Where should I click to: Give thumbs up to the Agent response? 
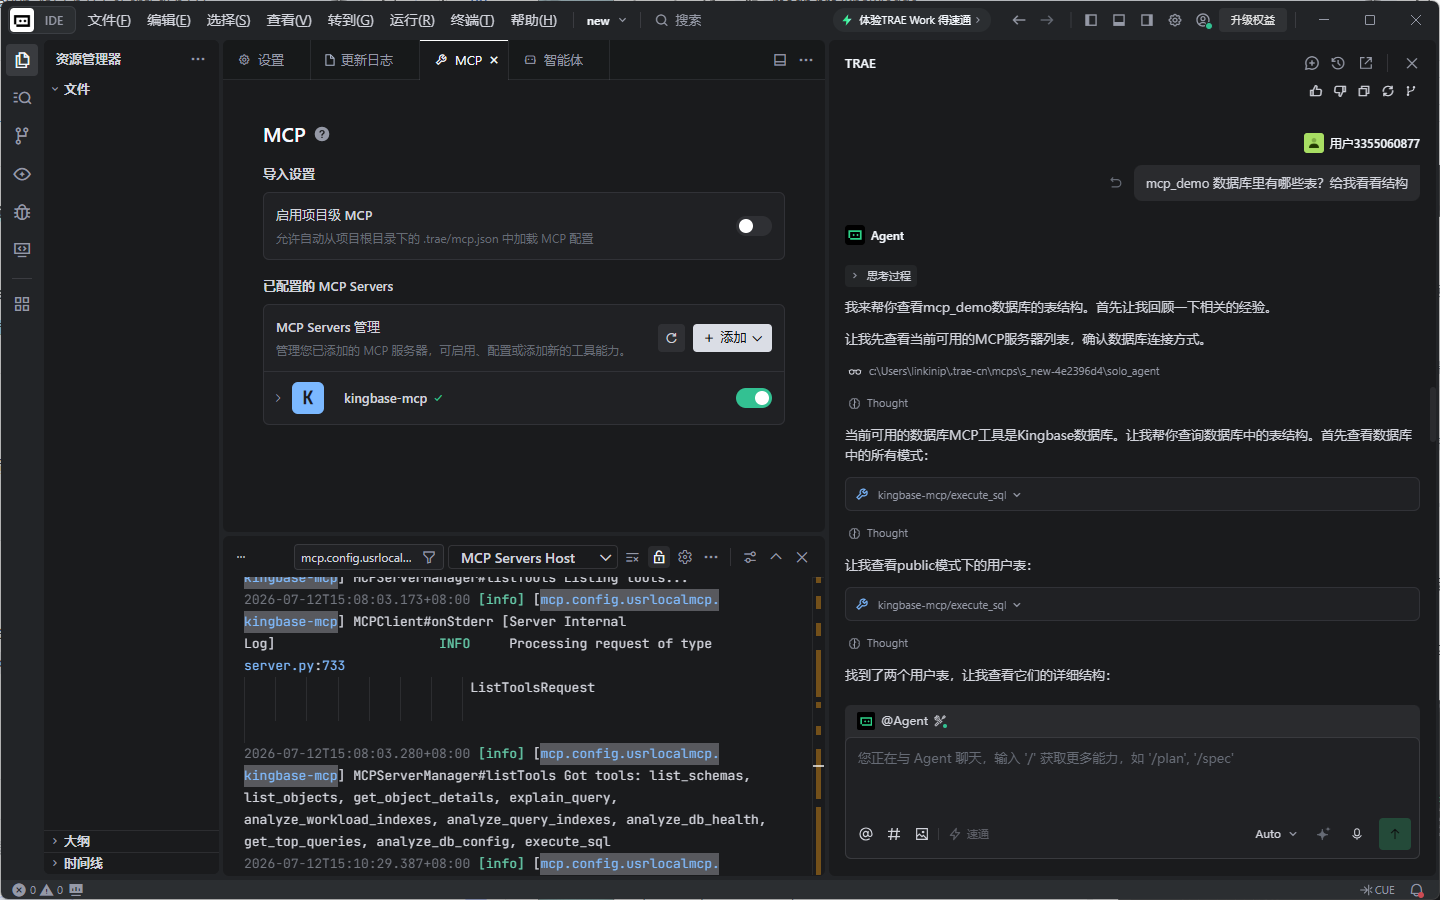click(1316, 91)
